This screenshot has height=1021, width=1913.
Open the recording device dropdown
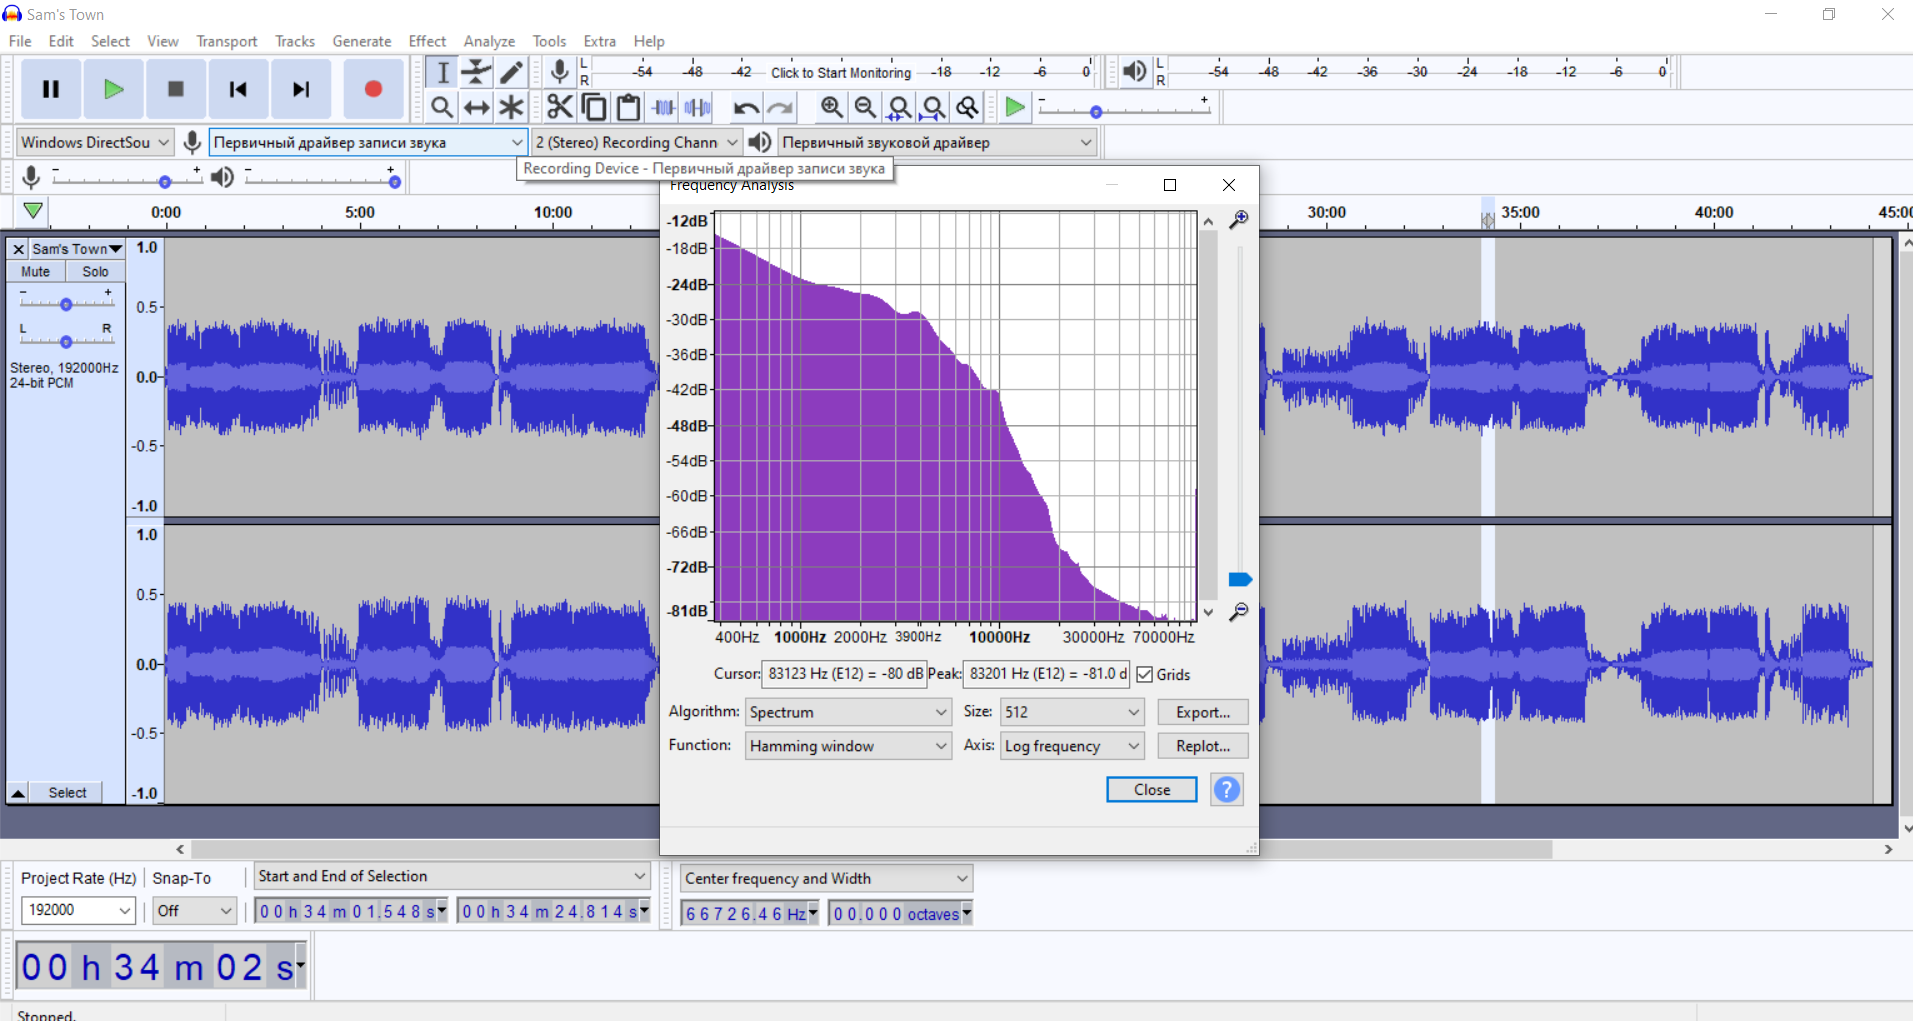(368, 142)
